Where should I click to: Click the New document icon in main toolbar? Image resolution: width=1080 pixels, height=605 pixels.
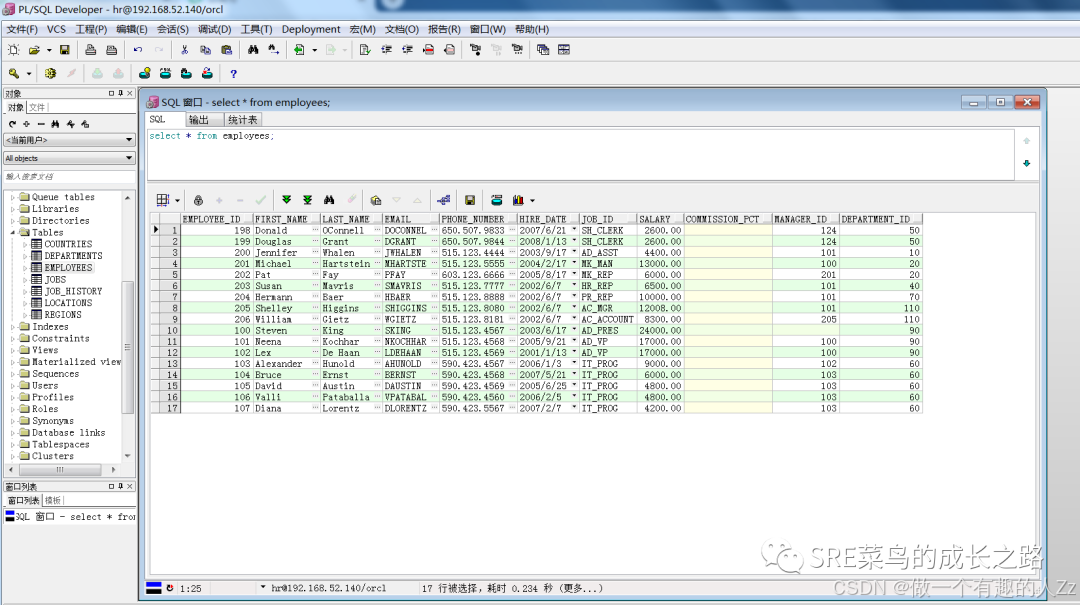[14, 50]
